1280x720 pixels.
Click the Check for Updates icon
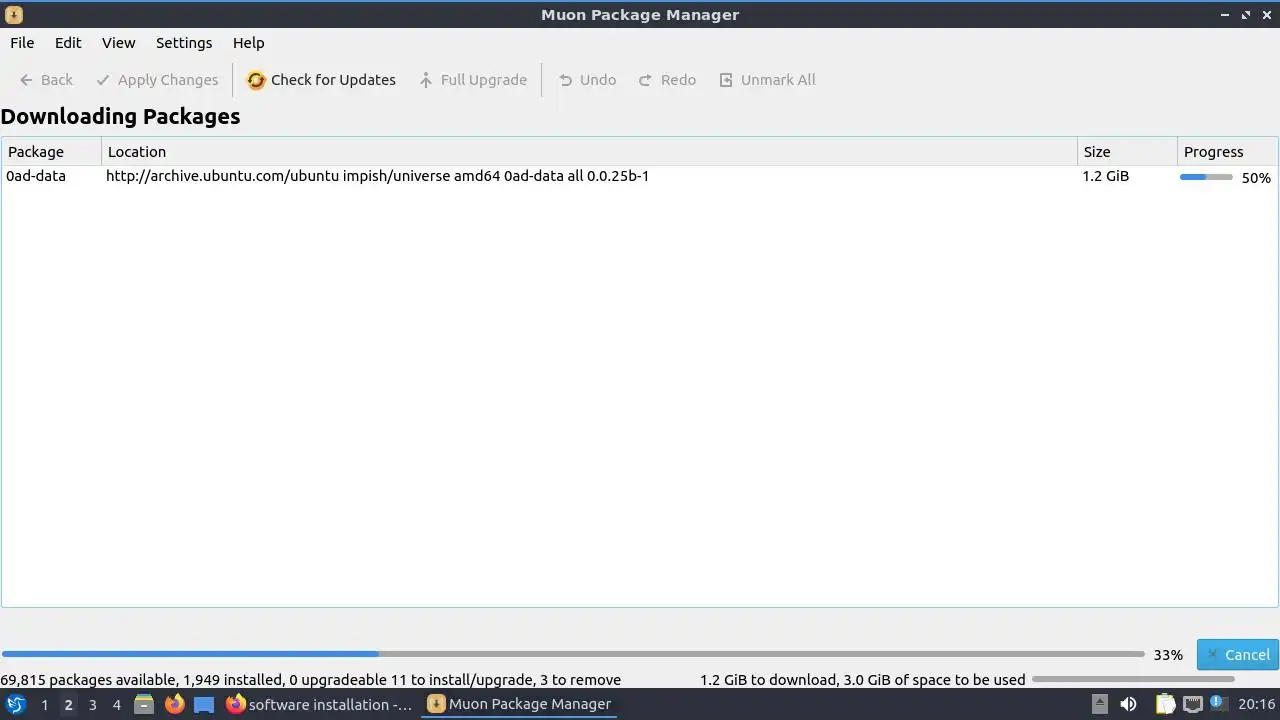257,80
